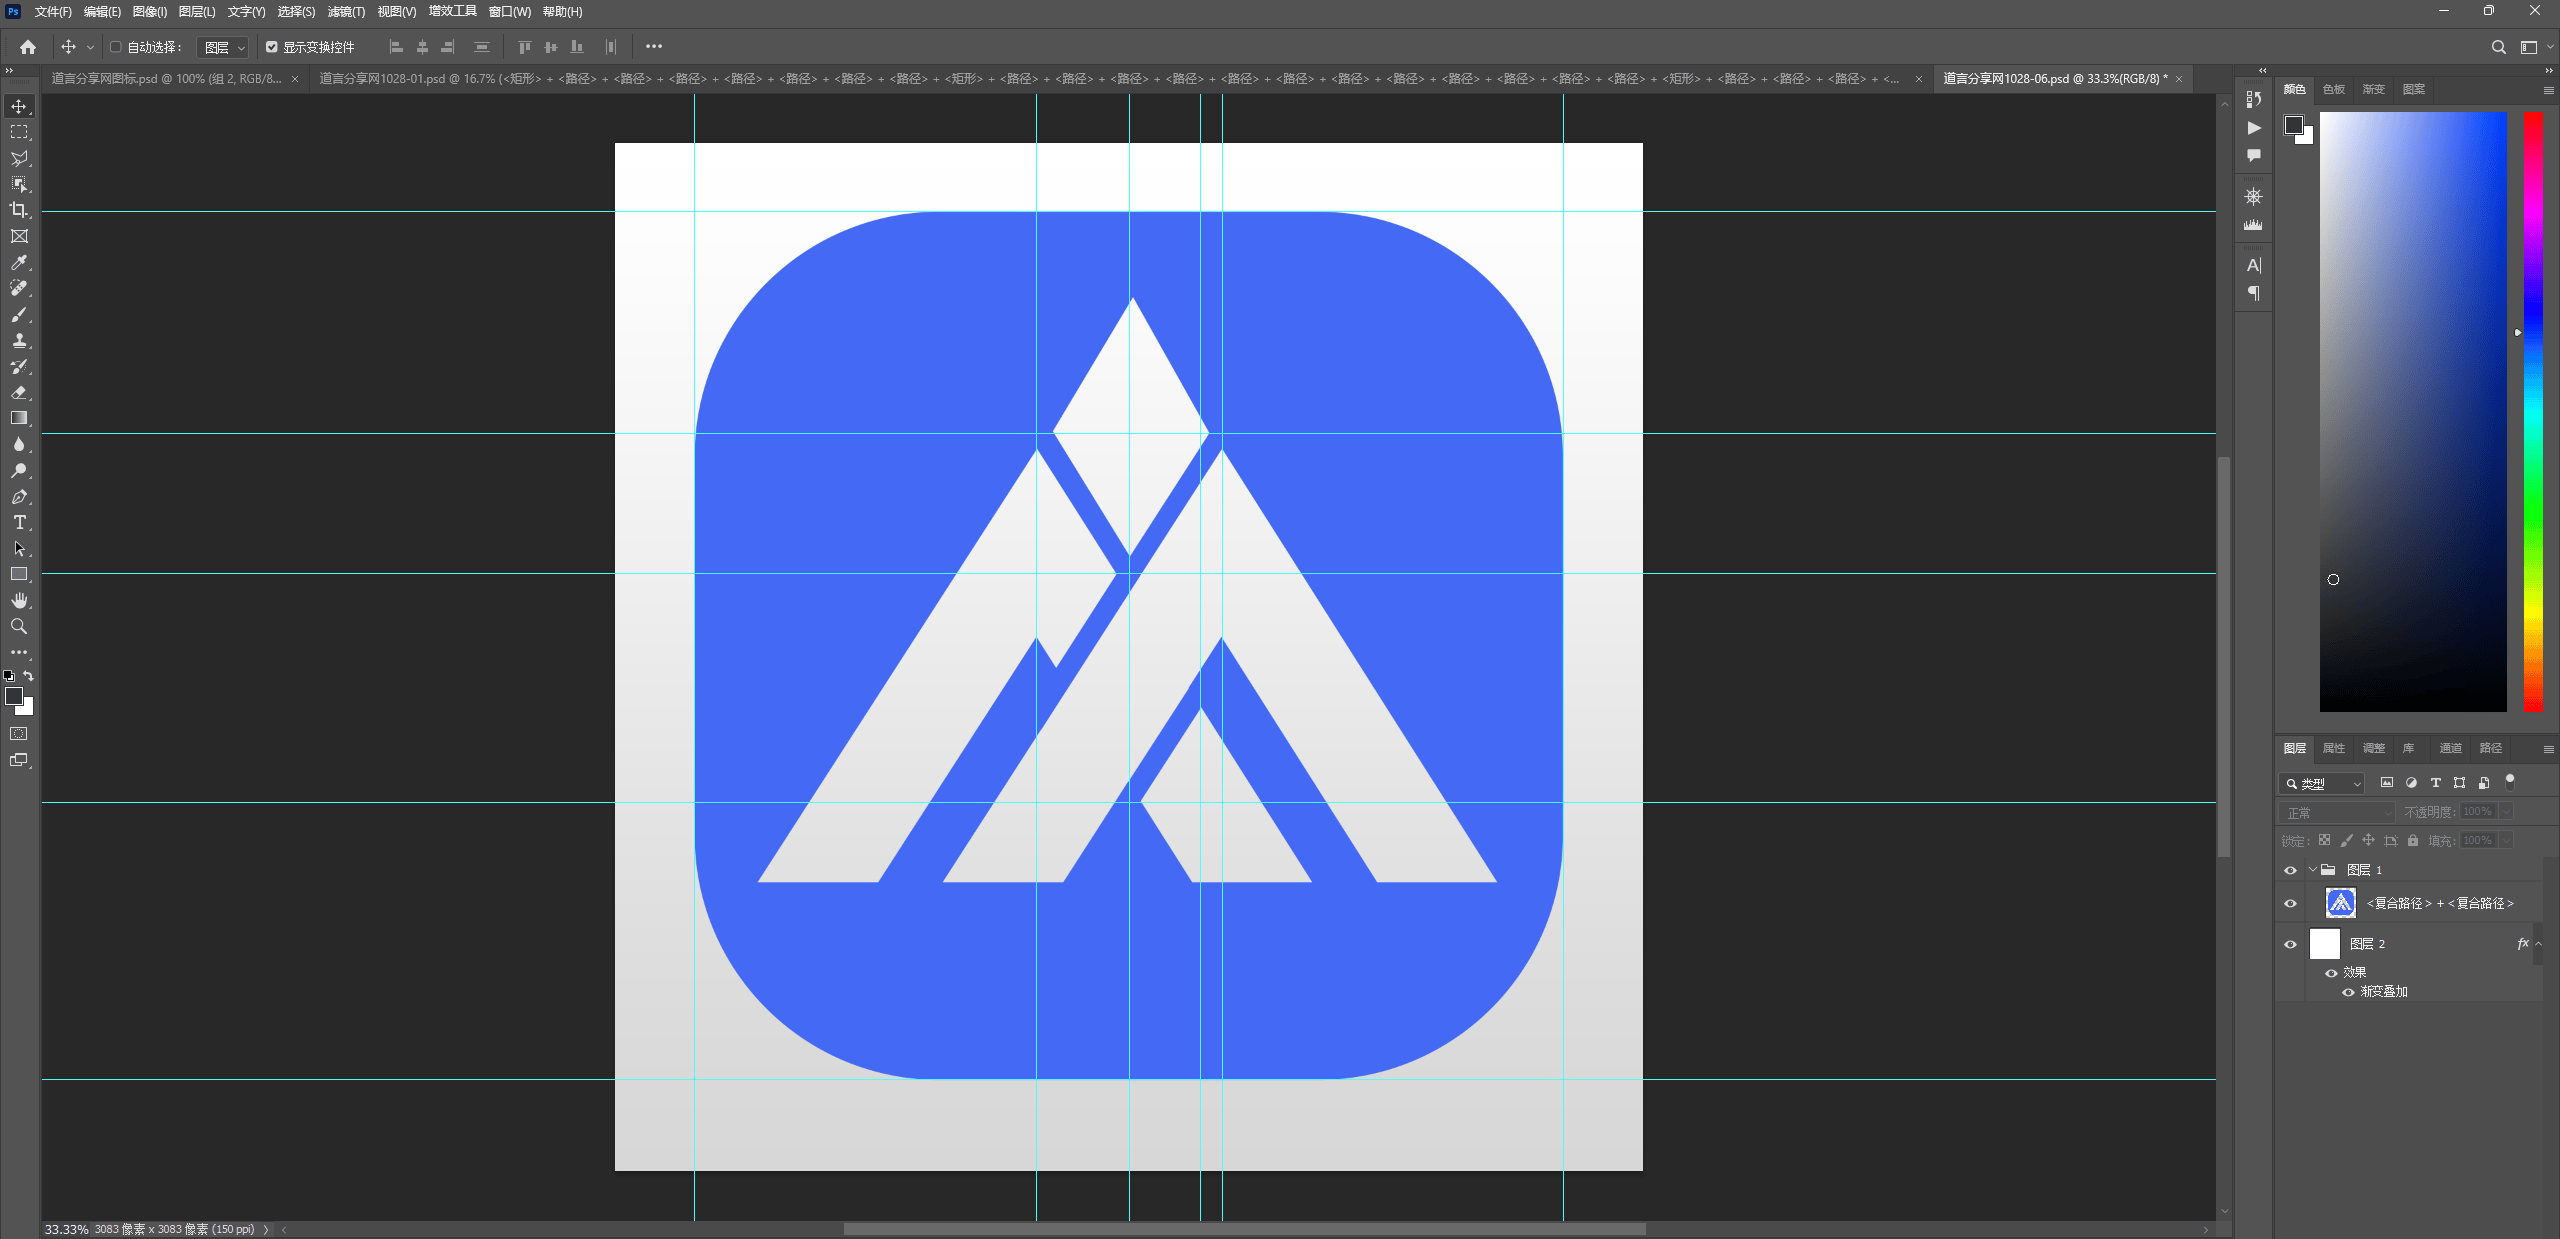Toggle visibility of the 渐变叠加 effect
The width and height of the screenshot is (2560, 1239).
tap(2348, 992)
